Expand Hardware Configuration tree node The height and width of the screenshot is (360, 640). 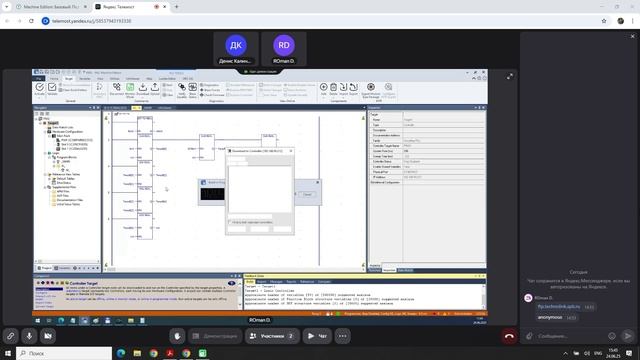[45, 132]
